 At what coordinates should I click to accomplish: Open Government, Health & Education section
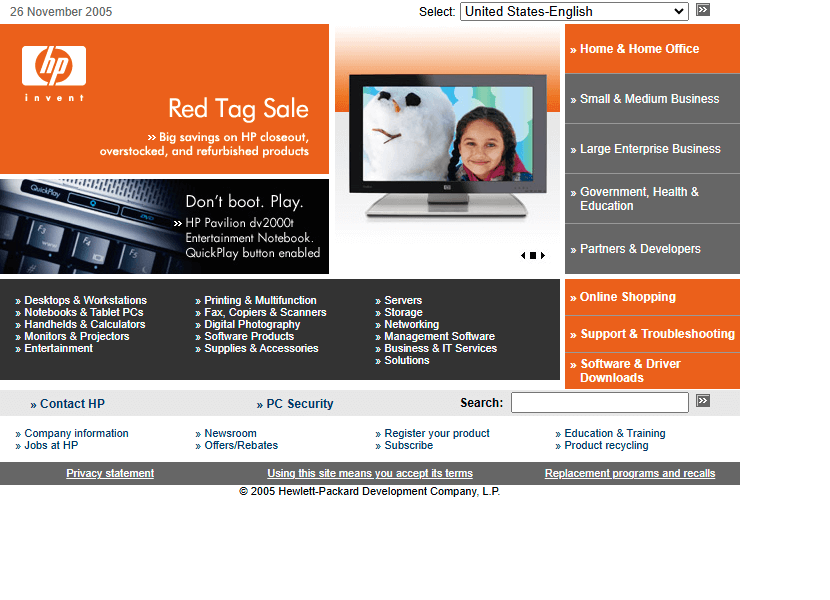pos(652,199)
